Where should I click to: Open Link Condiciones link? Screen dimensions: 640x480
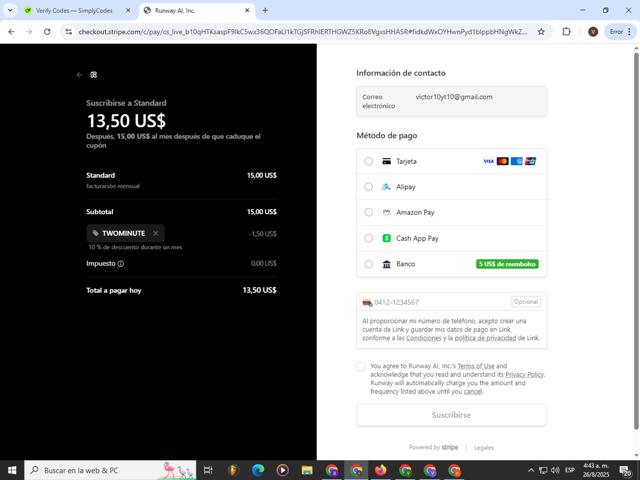[x=424, y=338]
